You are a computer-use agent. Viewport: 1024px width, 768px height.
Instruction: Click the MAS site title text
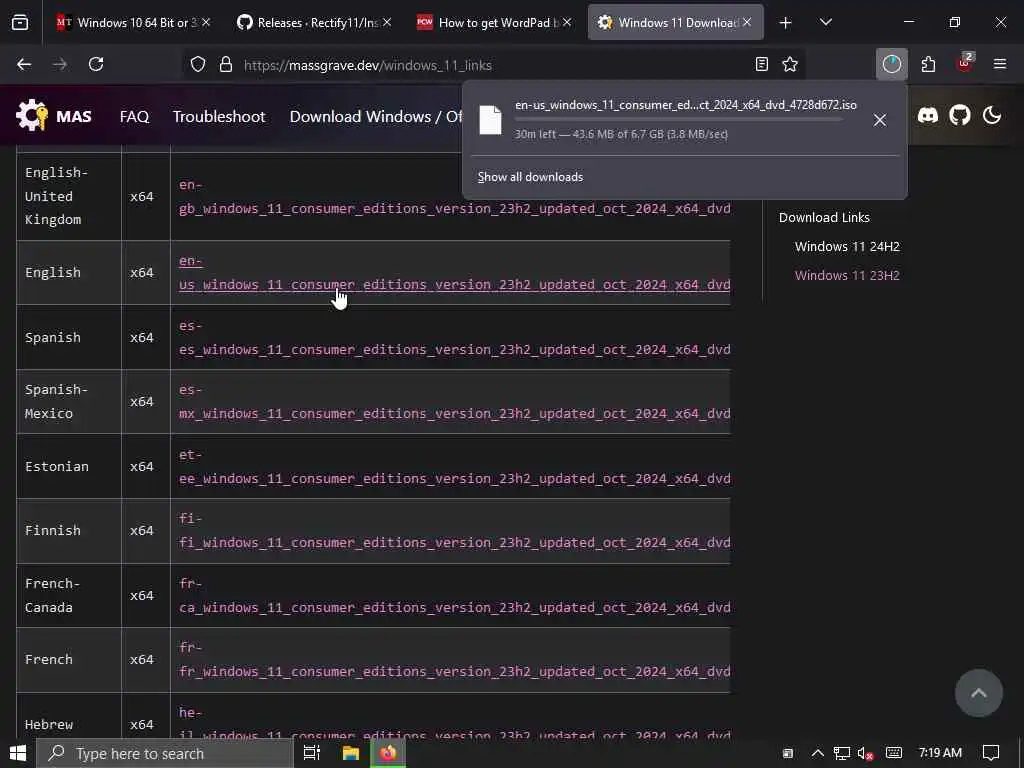(x=74, y=116)
